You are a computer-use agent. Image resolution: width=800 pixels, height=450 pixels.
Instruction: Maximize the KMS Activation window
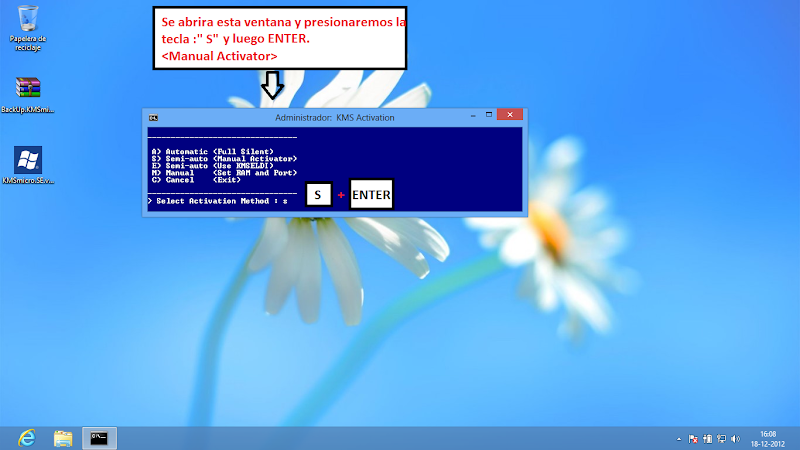click(489, 115)
